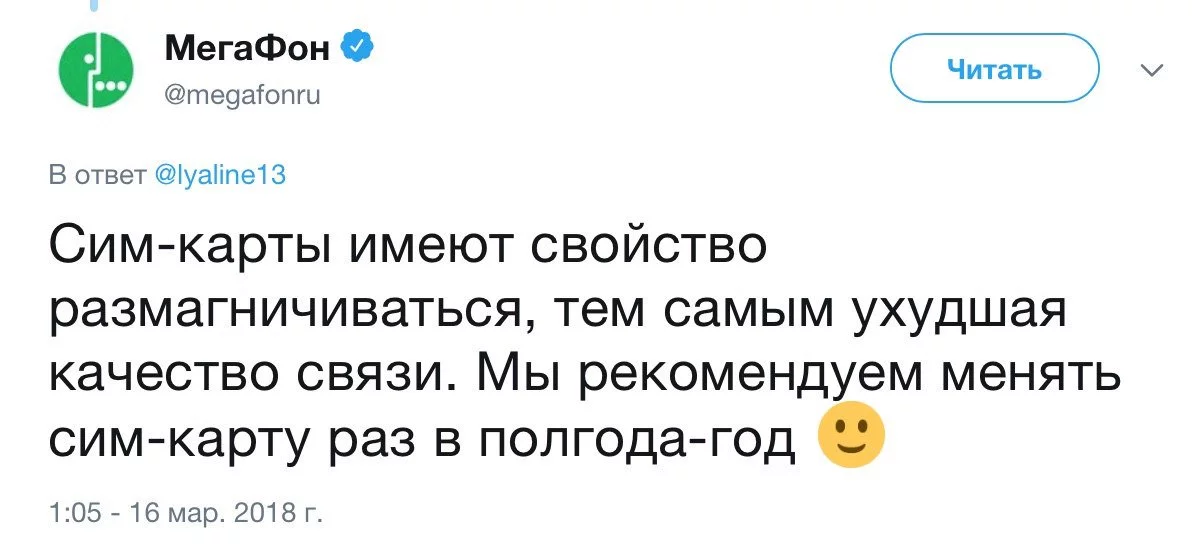
Task: Click the blue verified checkmark badge
Action: point(356,45)
